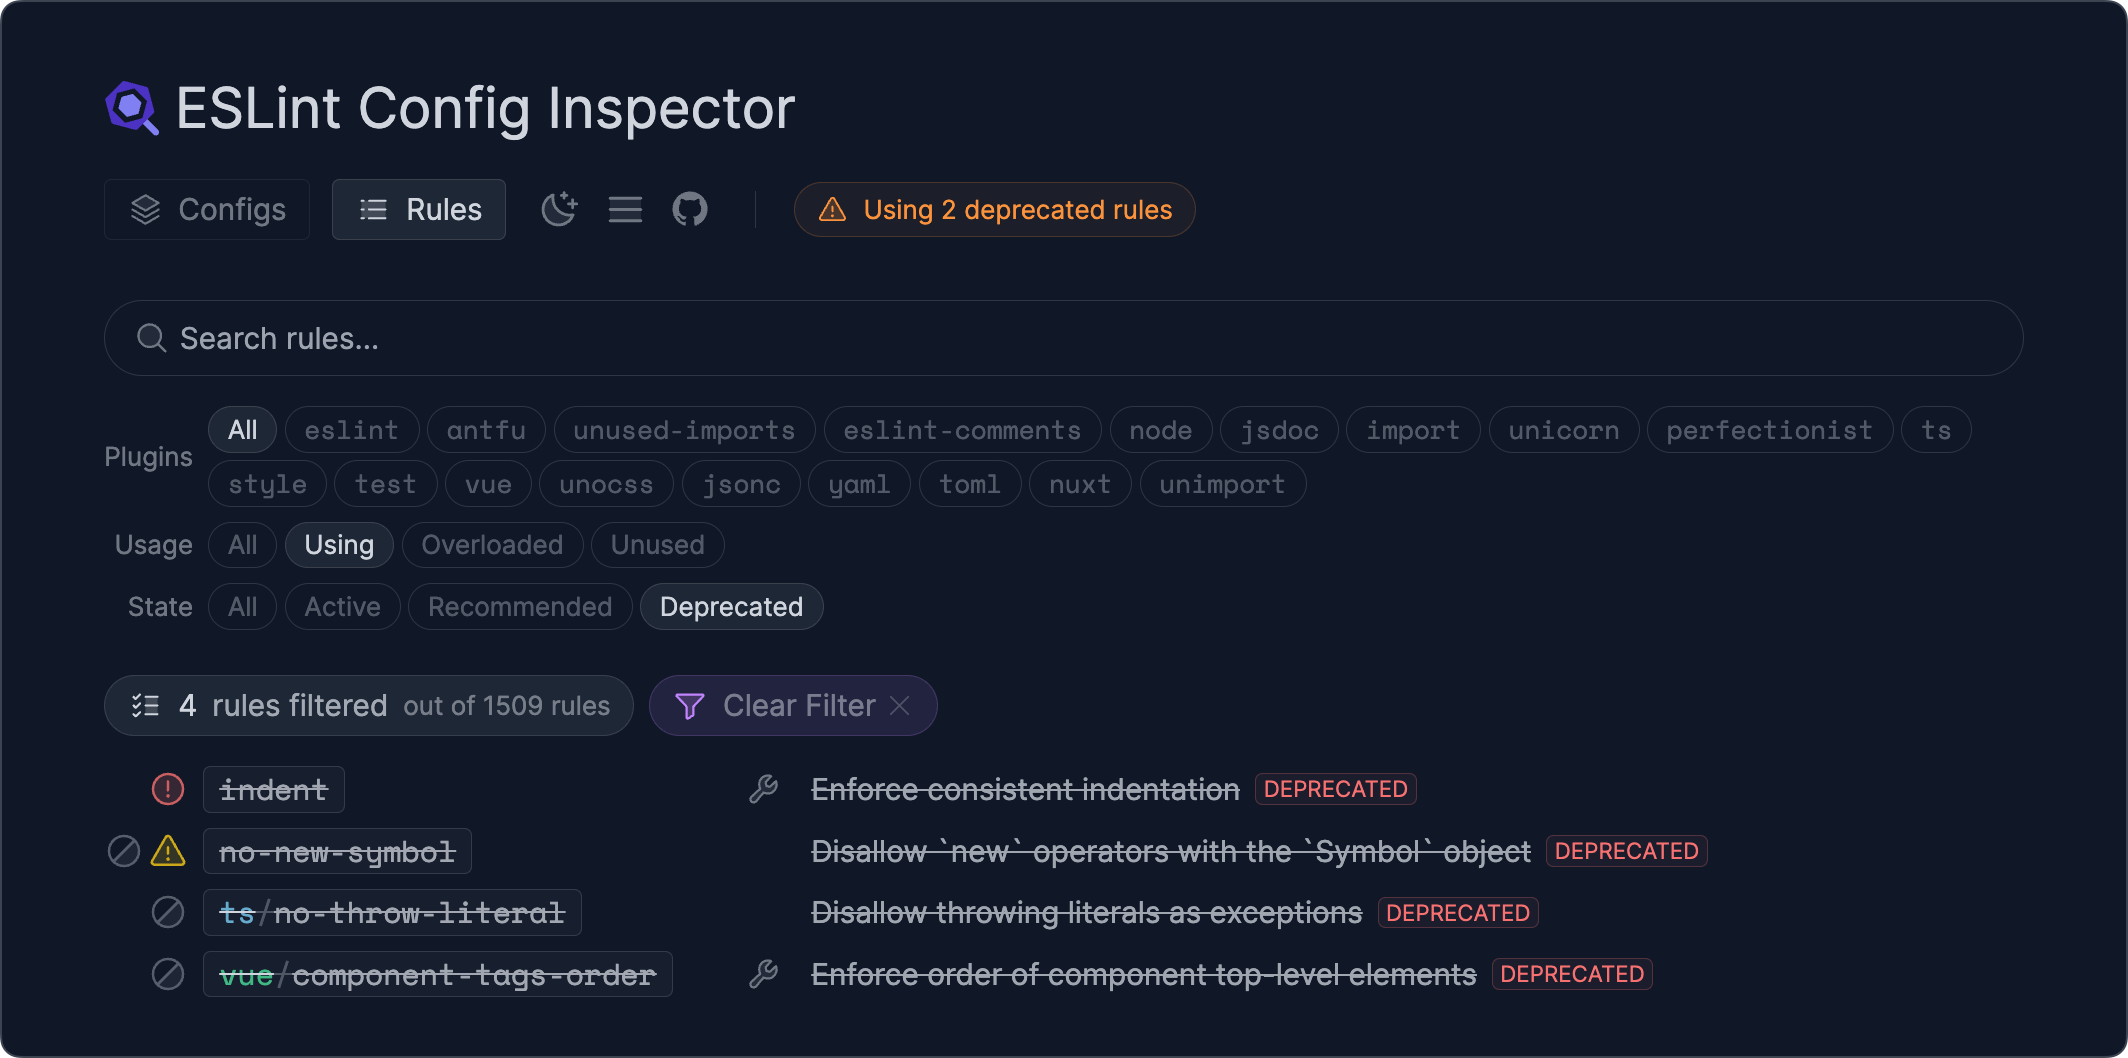Enable the Recommended state filter

pyautogui.click(x=519, y=606)
